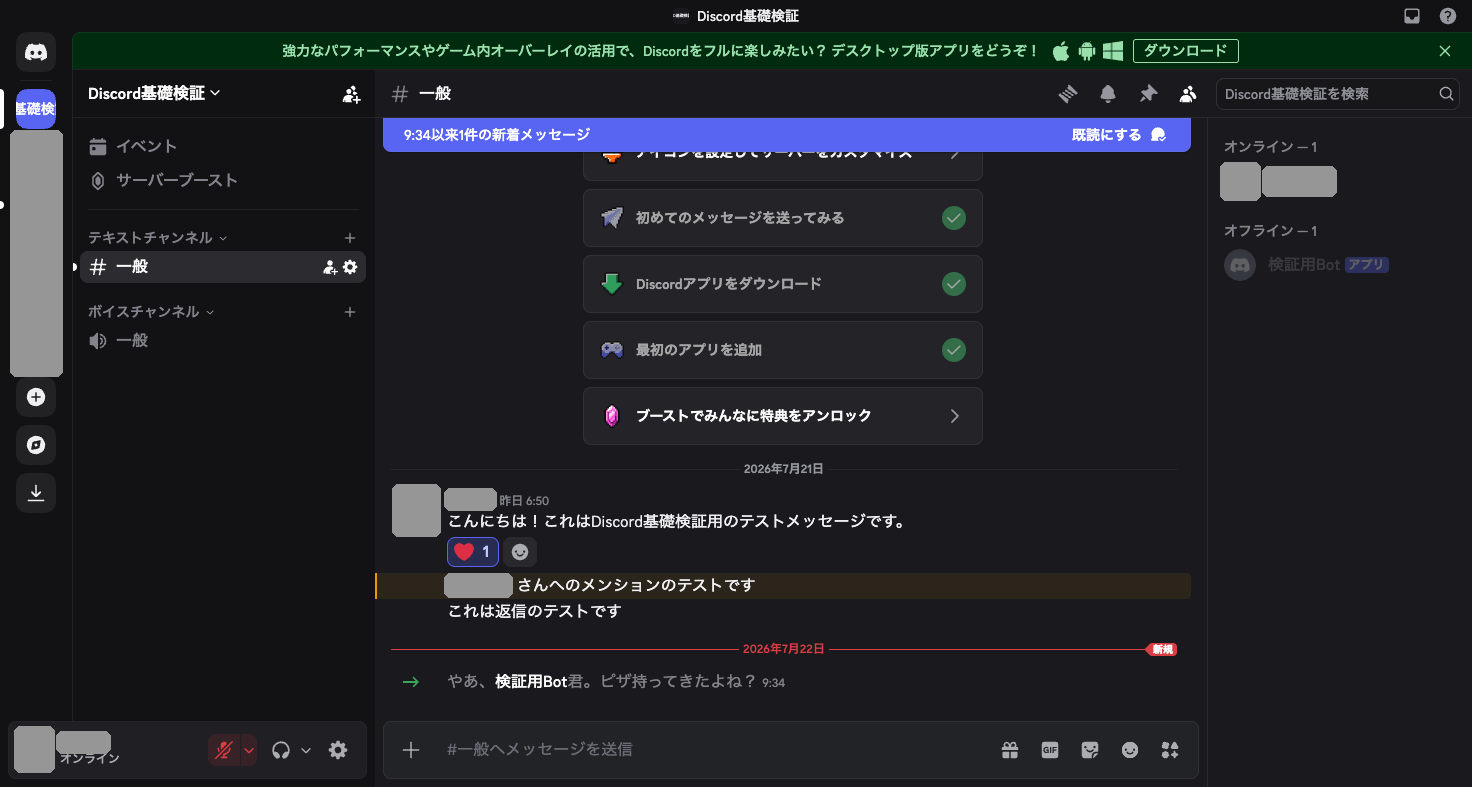This screenshot has width=1472, height=787.
Task: Open server discovery compass icon
Action: (x=36, y=445)
